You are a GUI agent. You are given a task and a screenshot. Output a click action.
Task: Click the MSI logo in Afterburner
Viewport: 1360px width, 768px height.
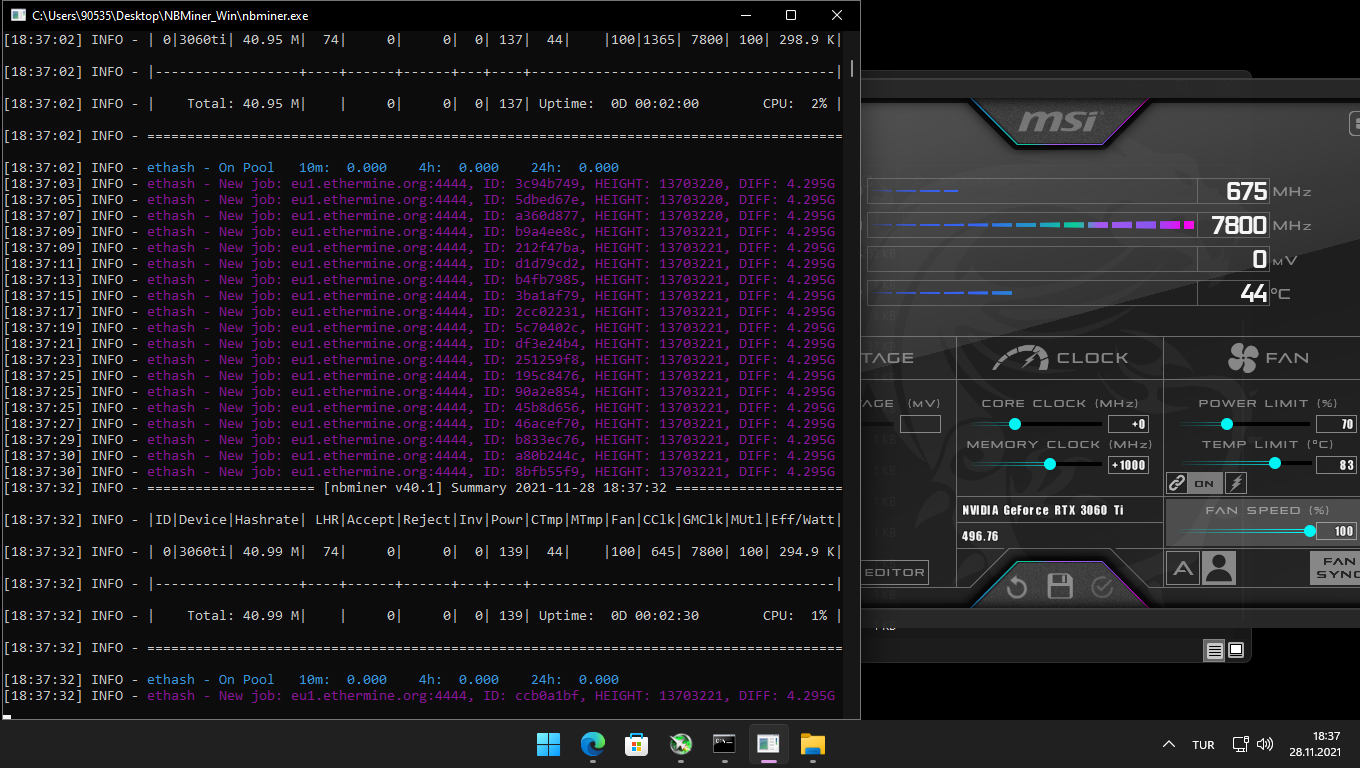pos(1059,122)
